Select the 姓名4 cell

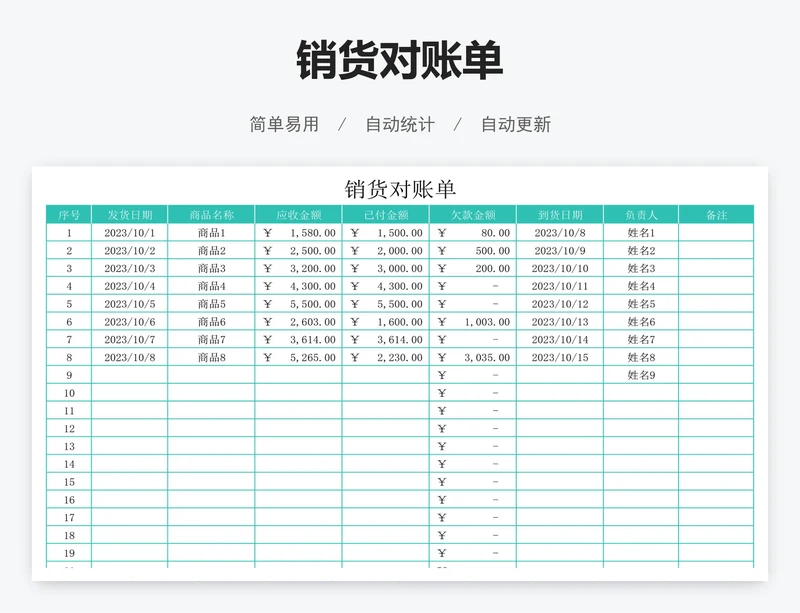tap(641, 286)
